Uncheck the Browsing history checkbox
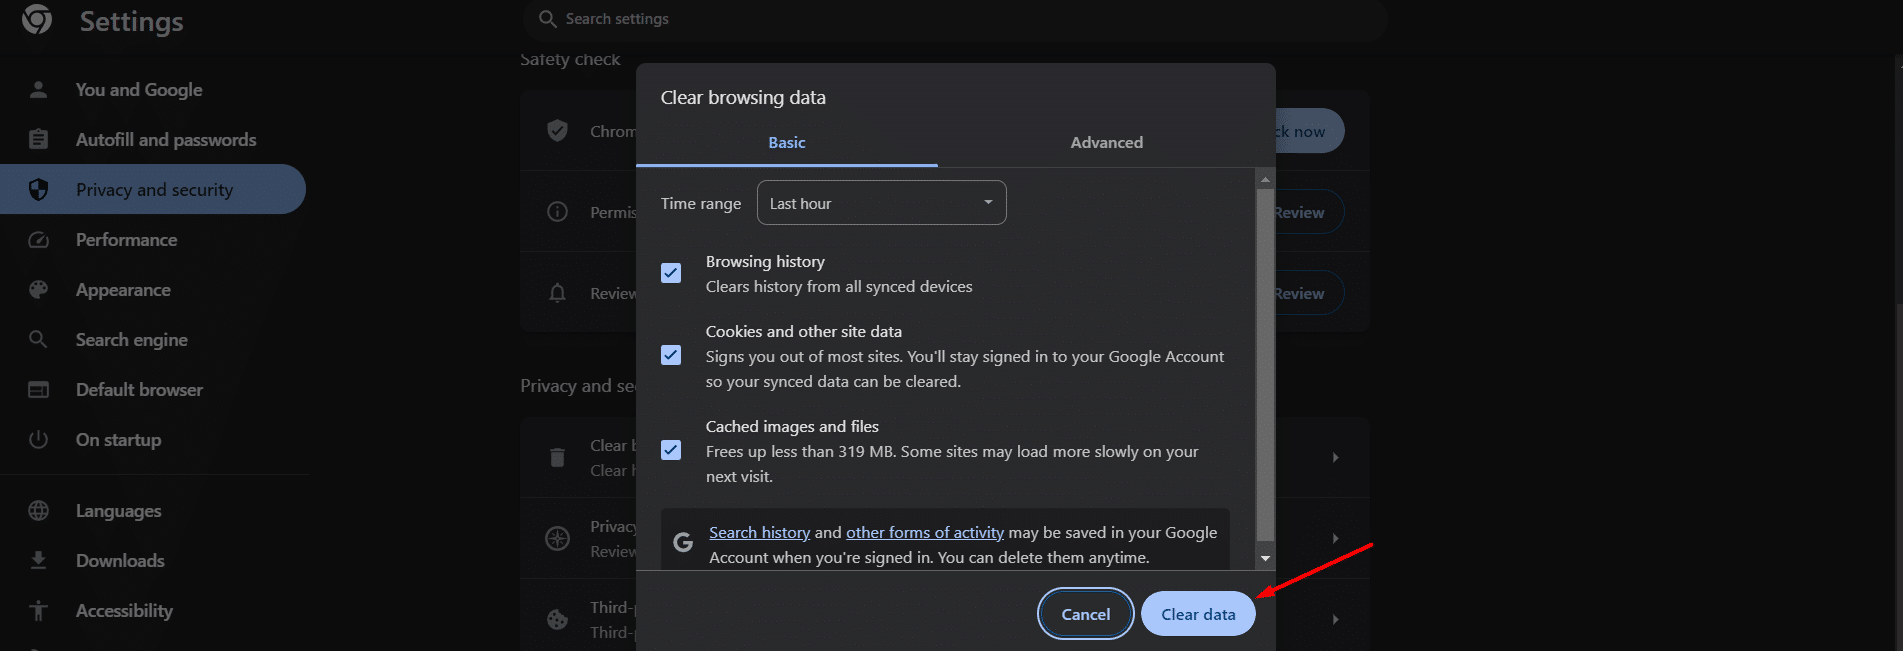Image resolution: width=1903 pixels, height=651 pixels. tap(671, 273)
